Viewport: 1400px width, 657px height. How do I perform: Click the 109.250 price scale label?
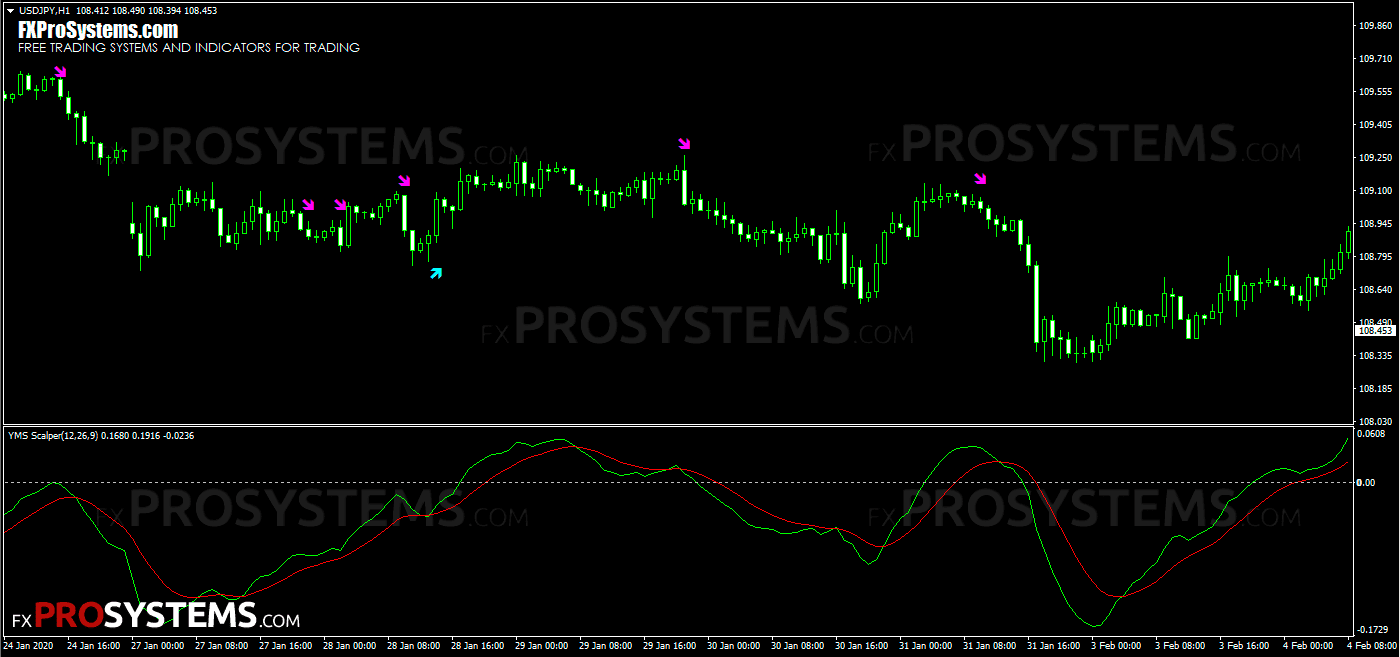click(1374, 158)
